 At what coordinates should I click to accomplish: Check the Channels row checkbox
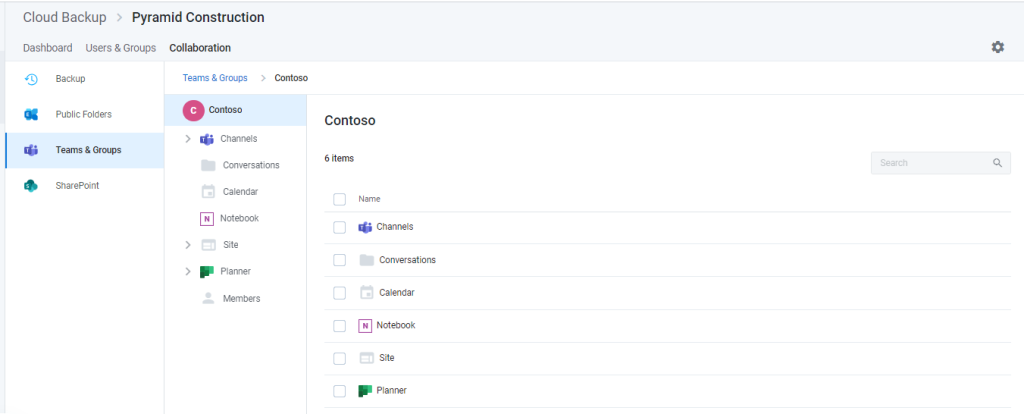[x=340, y=227]
